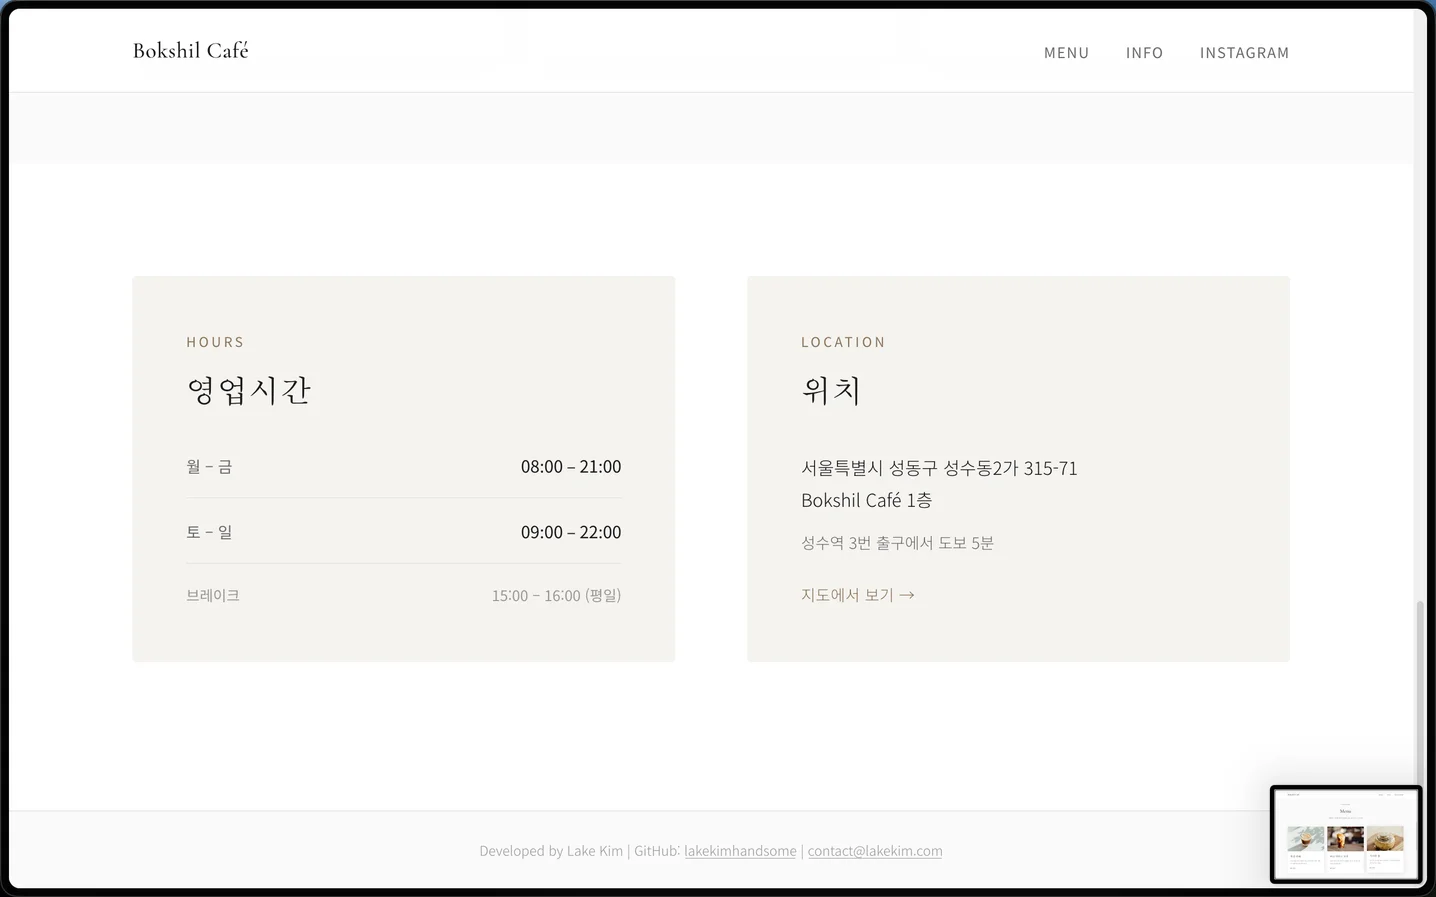Click the 토 – 일 weekend label

[x=209, y=532]
